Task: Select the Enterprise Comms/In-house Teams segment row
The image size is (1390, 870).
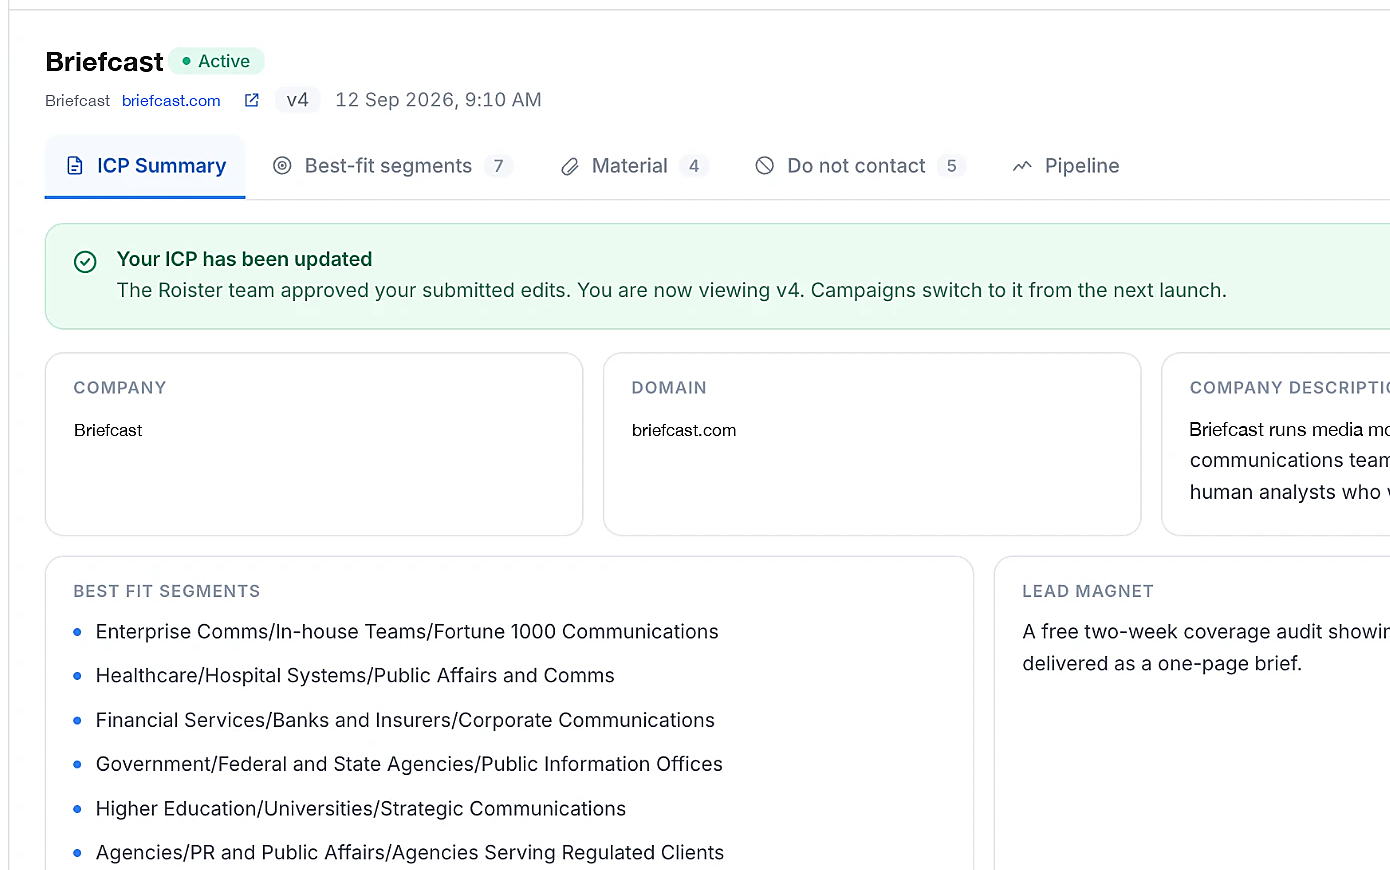Action: [x=407, y=632]
